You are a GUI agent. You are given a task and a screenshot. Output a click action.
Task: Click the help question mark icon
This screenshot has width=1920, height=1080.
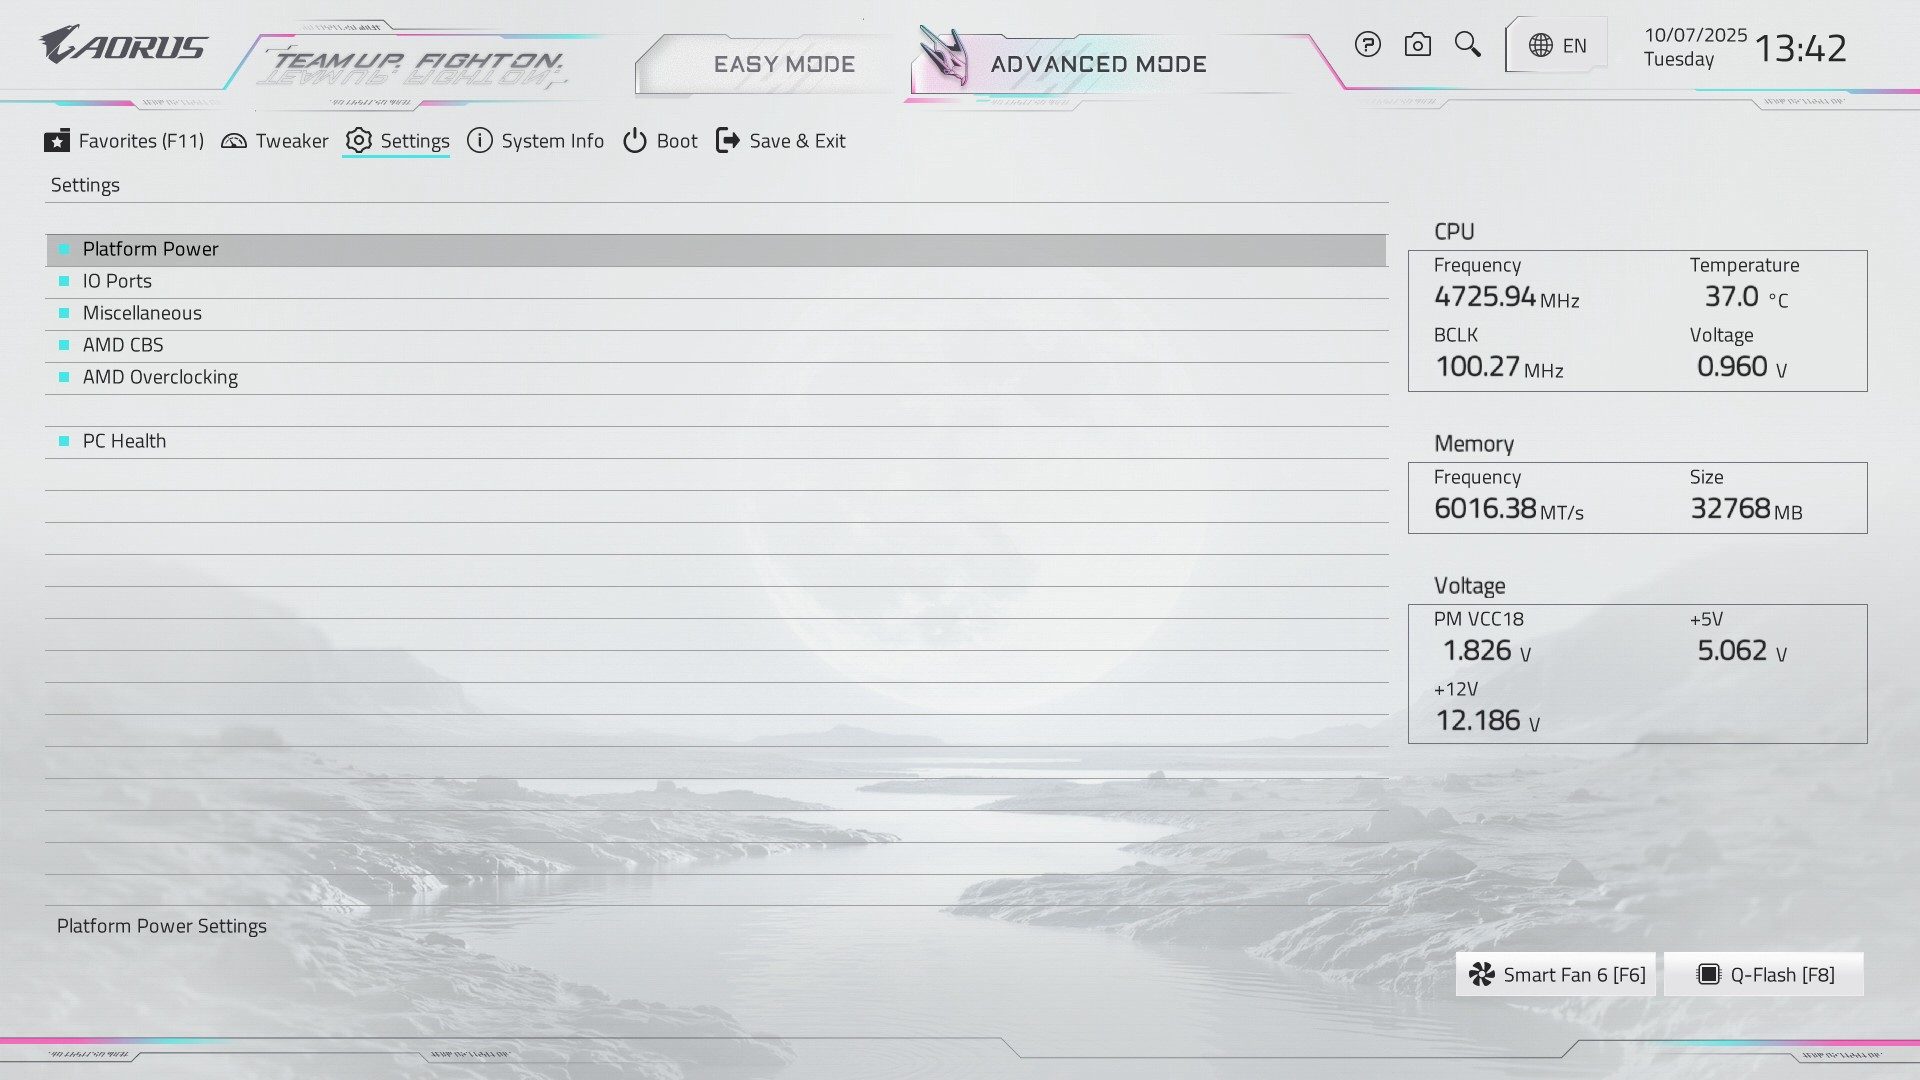click(1367, 45)
